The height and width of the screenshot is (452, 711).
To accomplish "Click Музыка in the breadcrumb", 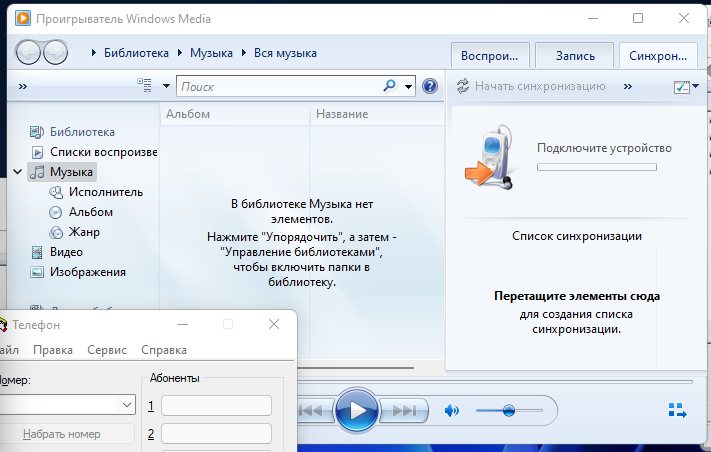I will [x=211, y=53].
